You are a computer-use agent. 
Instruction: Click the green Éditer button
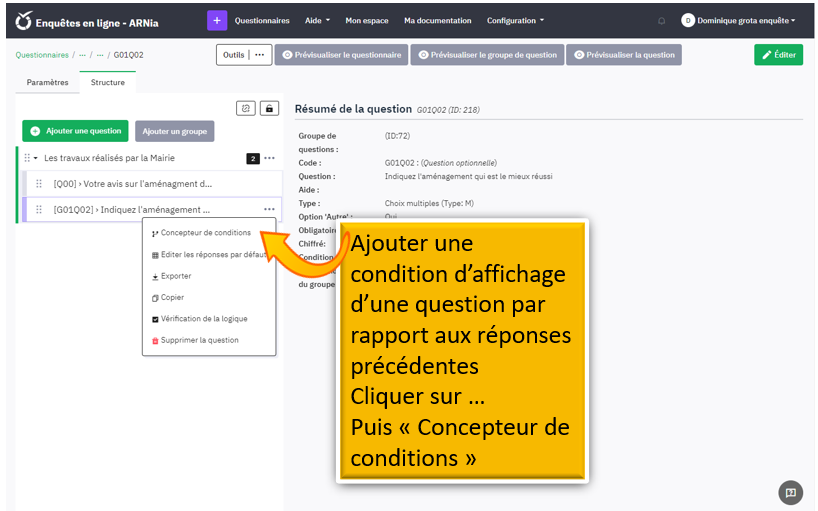[x=778, y=55]
